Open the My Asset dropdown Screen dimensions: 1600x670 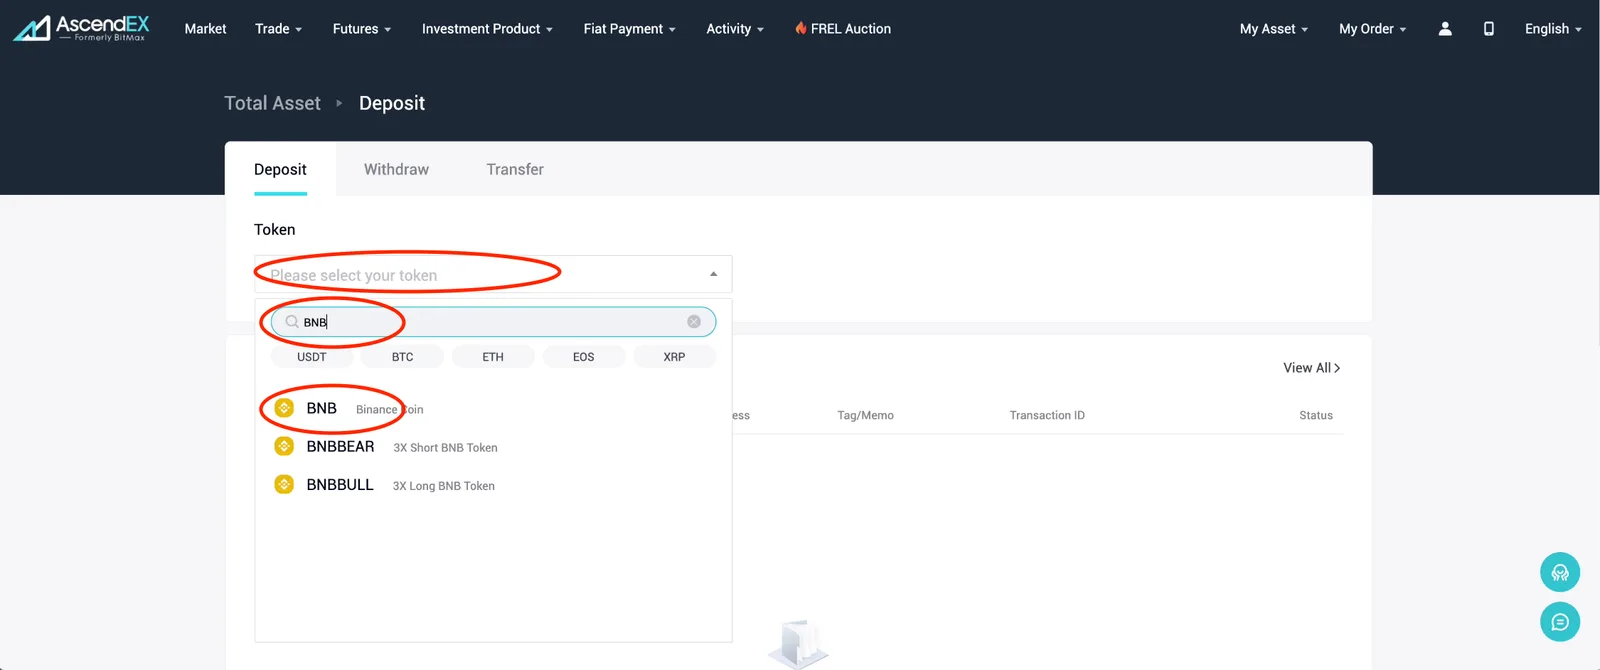pyautogui.click(x=1274, y=29)
